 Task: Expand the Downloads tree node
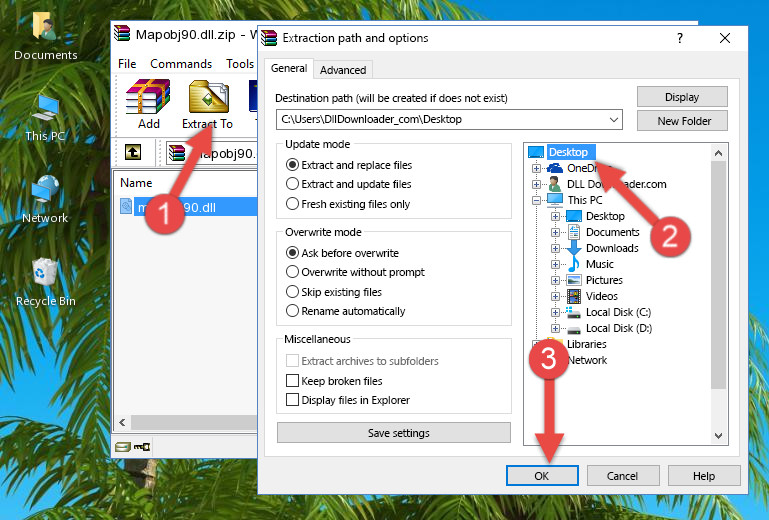(555, 248)
